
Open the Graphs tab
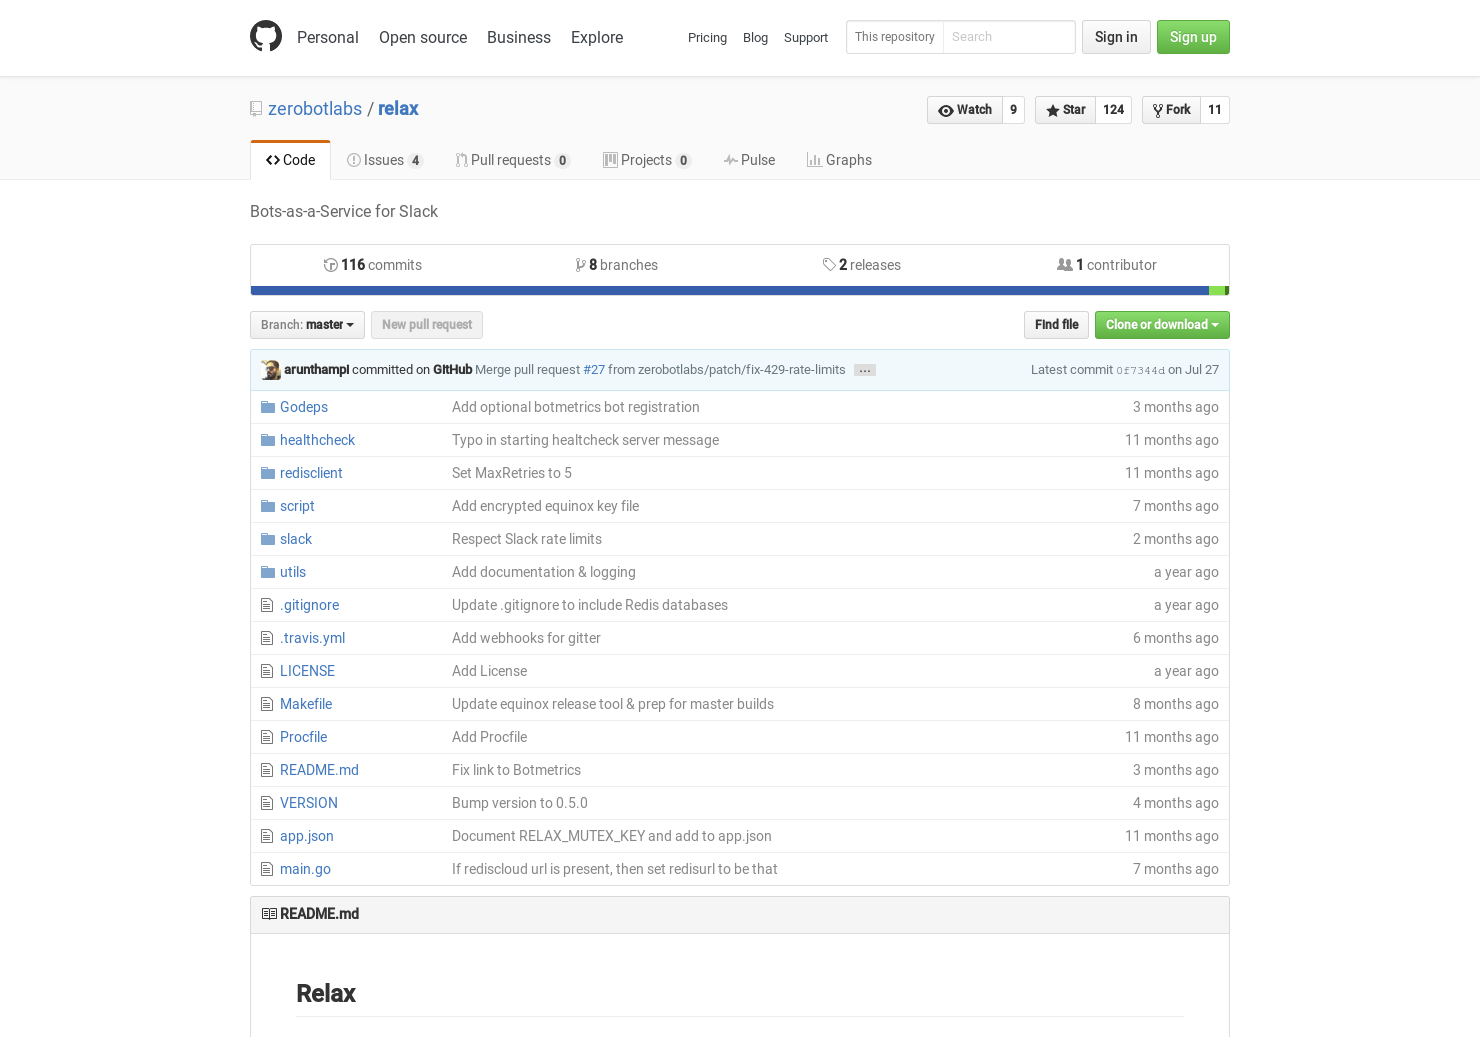pyautogui.click(x=839, y=160)
